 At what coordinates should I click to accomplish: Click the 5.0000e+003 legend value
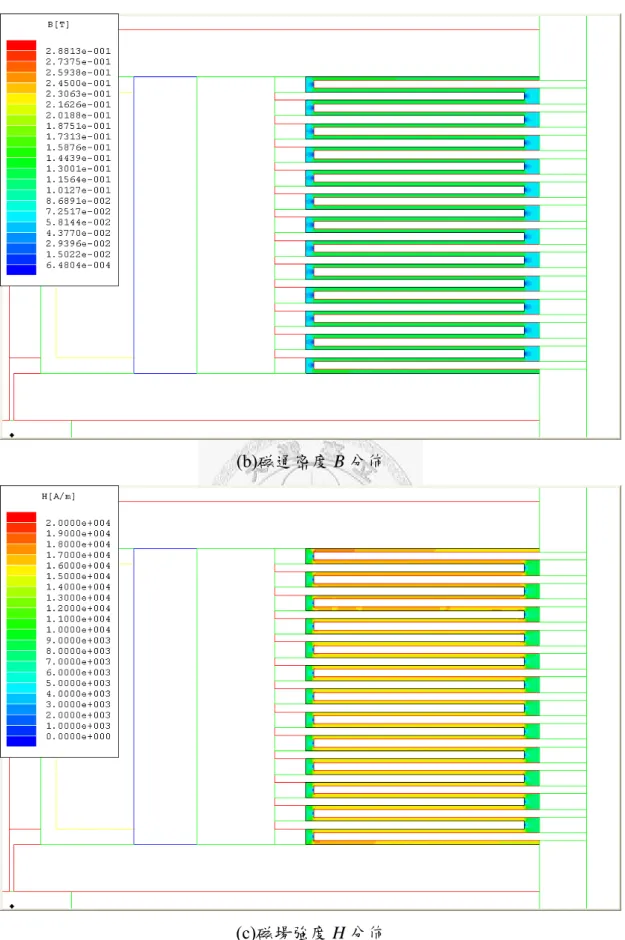(x=78, y=683)
